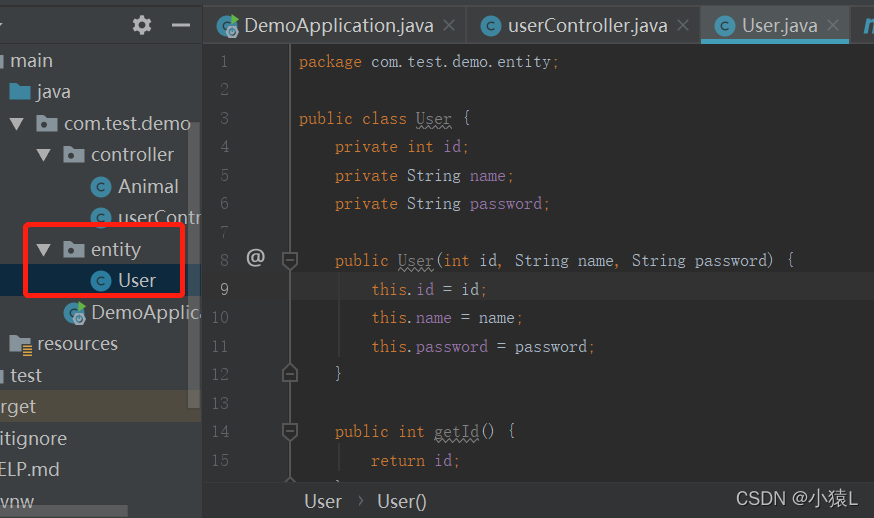Click class name 'User' on line 3
This screenshot has height=518, width=874.
[434, 119]
